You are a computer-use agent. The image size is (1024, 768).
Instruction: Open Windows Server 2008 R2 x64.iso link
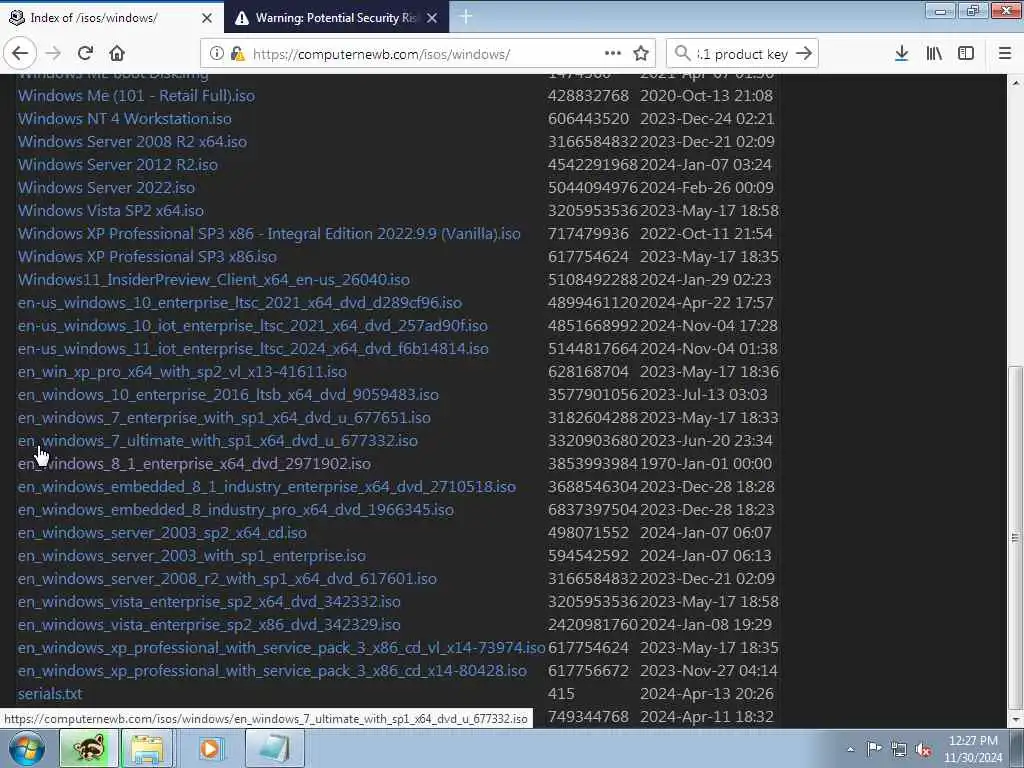133,142
